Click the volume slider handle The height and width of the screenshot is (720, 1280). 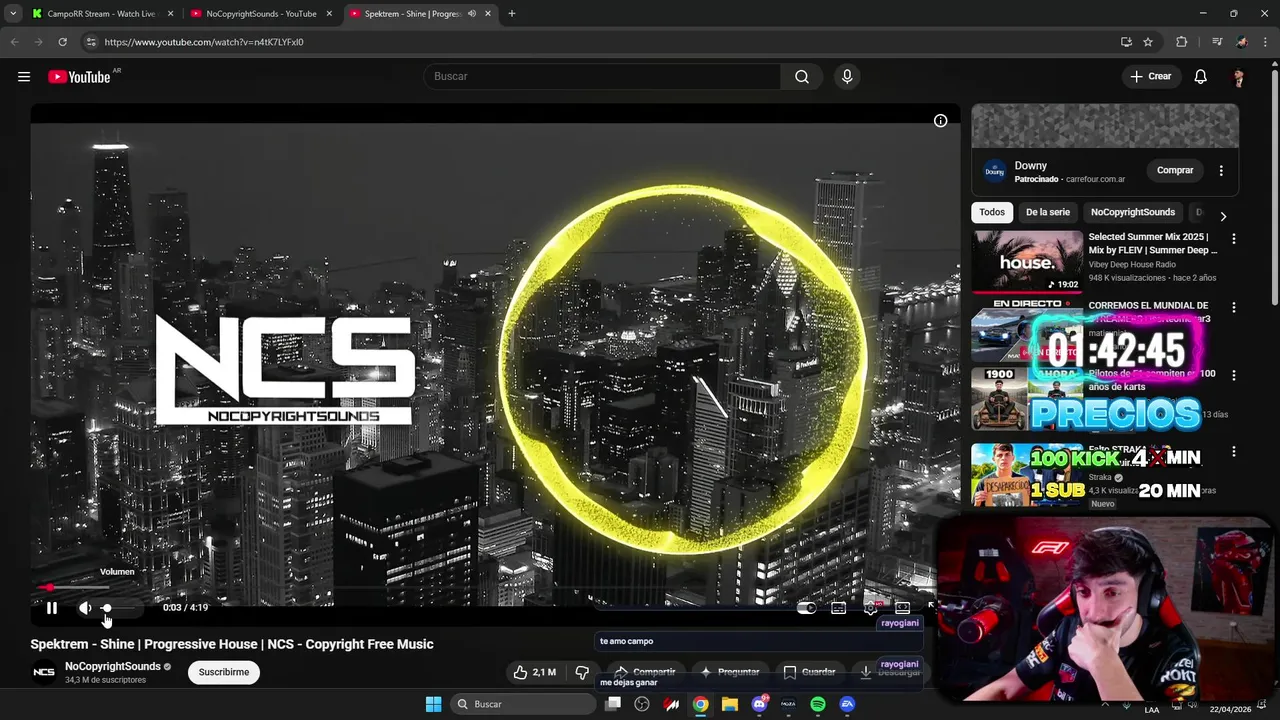pos(107,608)
